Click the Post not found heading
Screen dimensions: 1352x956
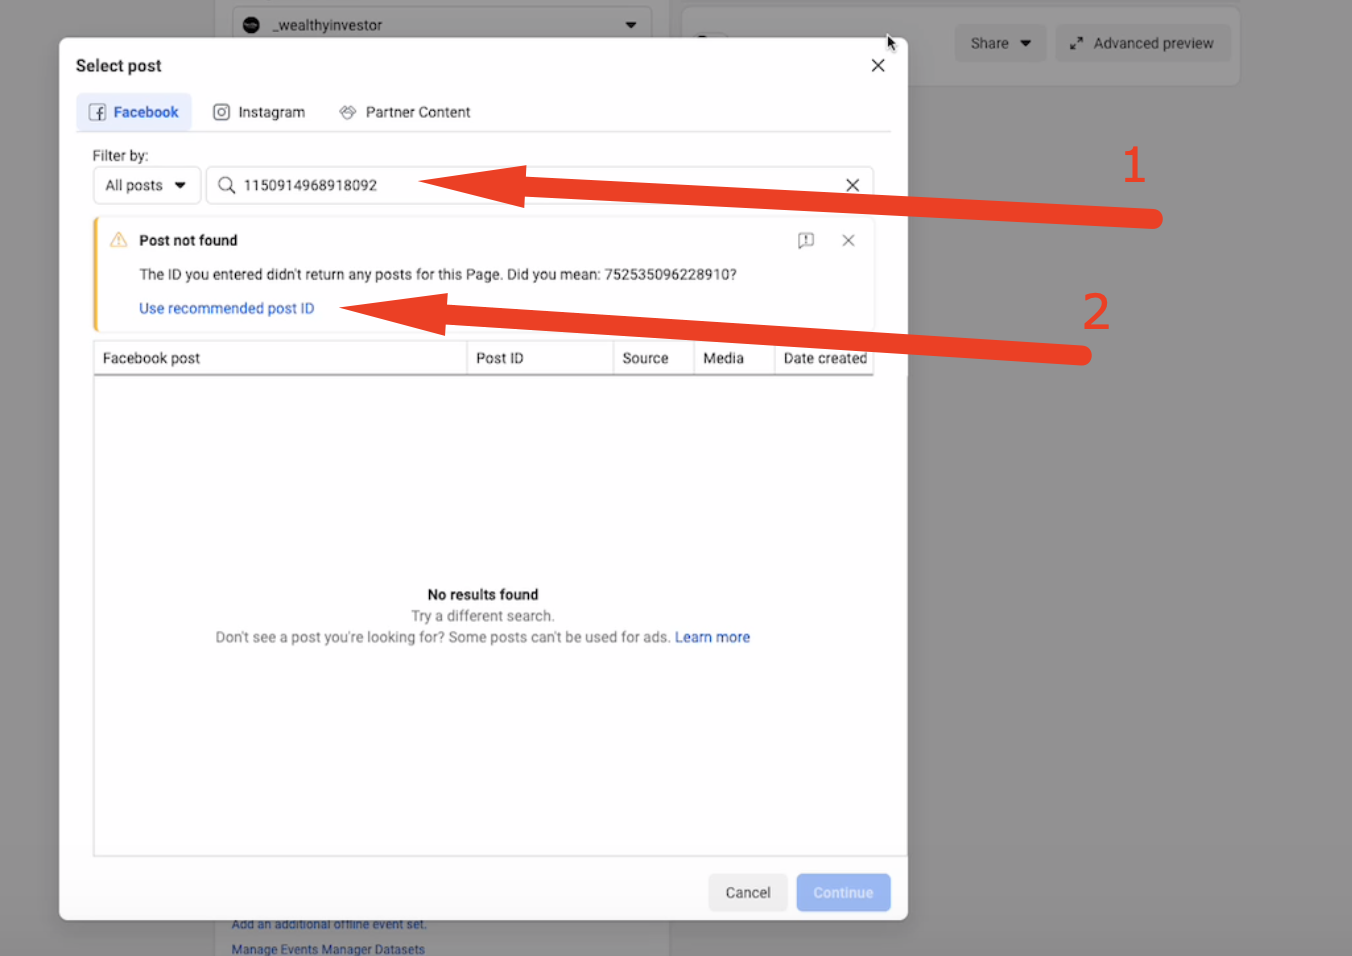pos(188,240)
